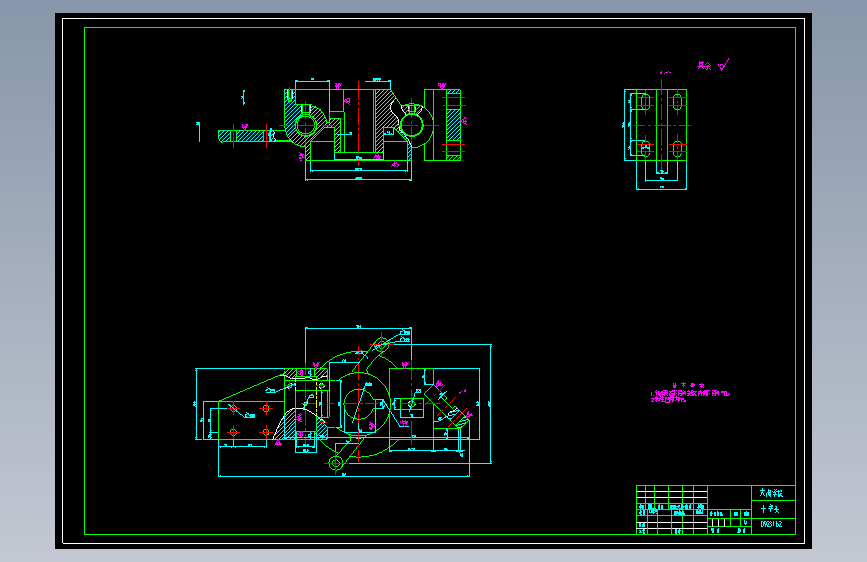Click the magenta surface roughness symbol beside 其余
Image resolution: width=867 pixels, height=562 pixels.
coord(724,65)
